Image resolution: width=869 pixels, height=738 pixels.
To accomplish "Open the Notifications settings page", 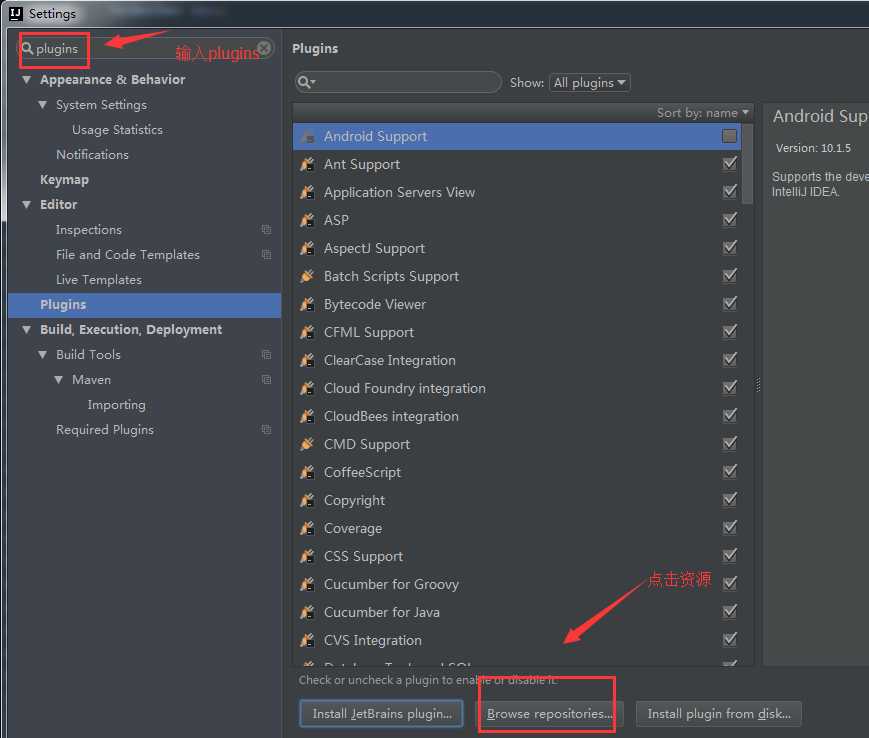I will [x=93, y=155].
